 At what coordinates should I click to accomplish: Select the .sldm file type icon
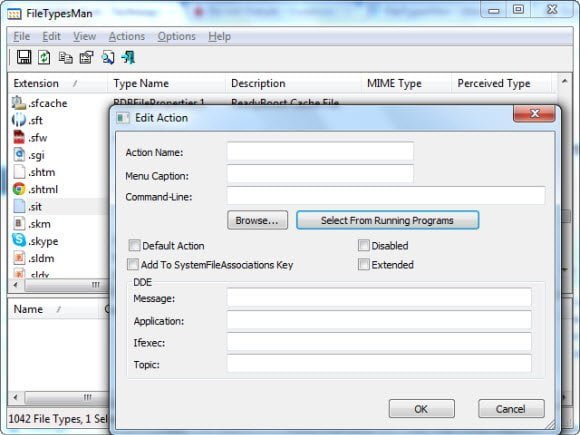point(18,258)
